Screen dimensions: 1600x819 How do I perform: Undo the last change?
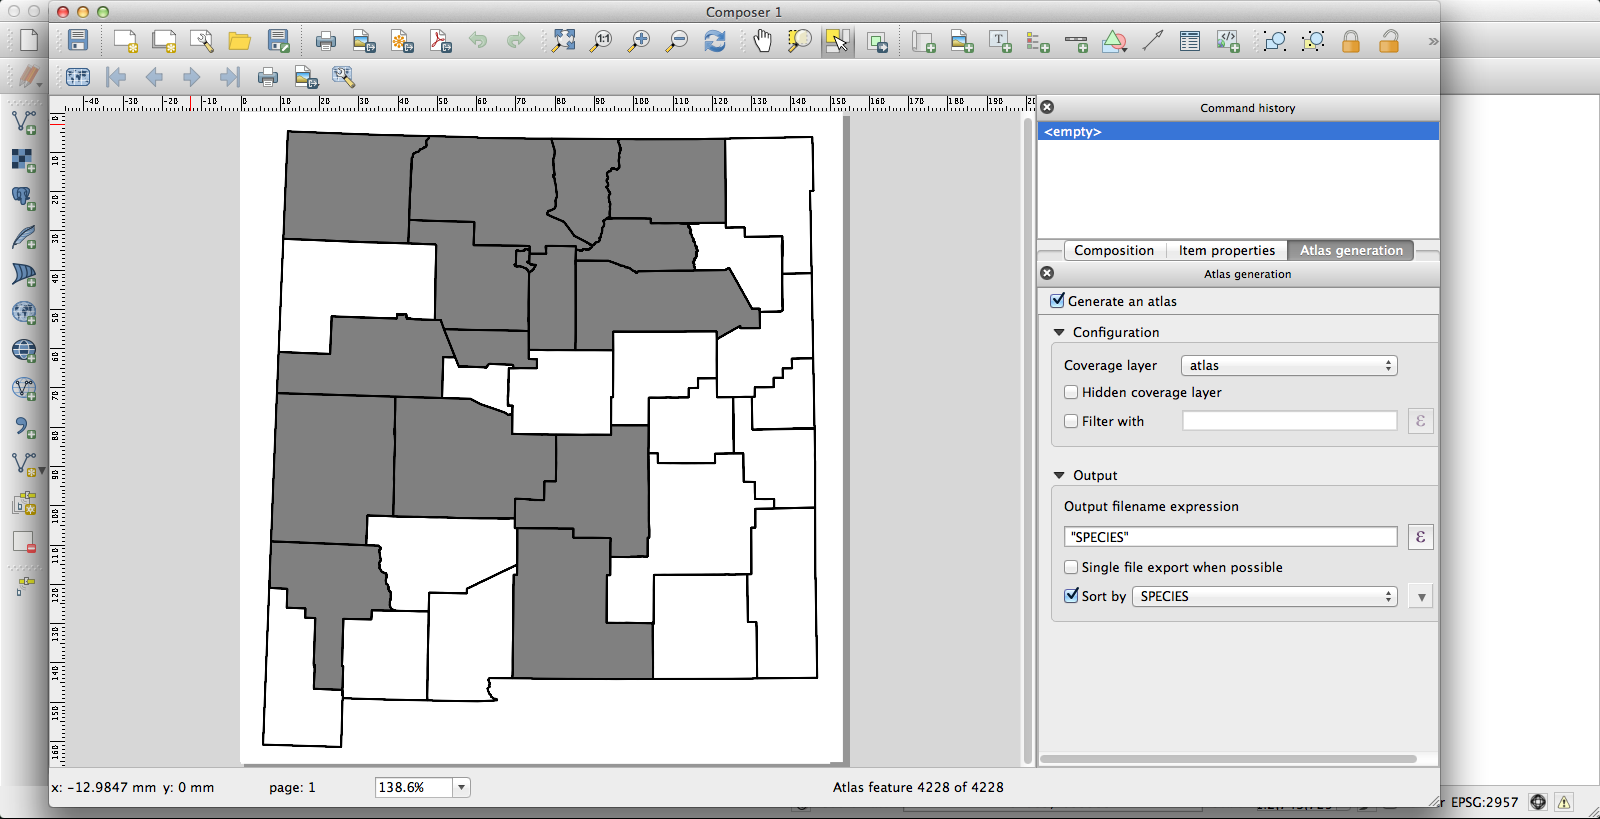coord(478,41)
